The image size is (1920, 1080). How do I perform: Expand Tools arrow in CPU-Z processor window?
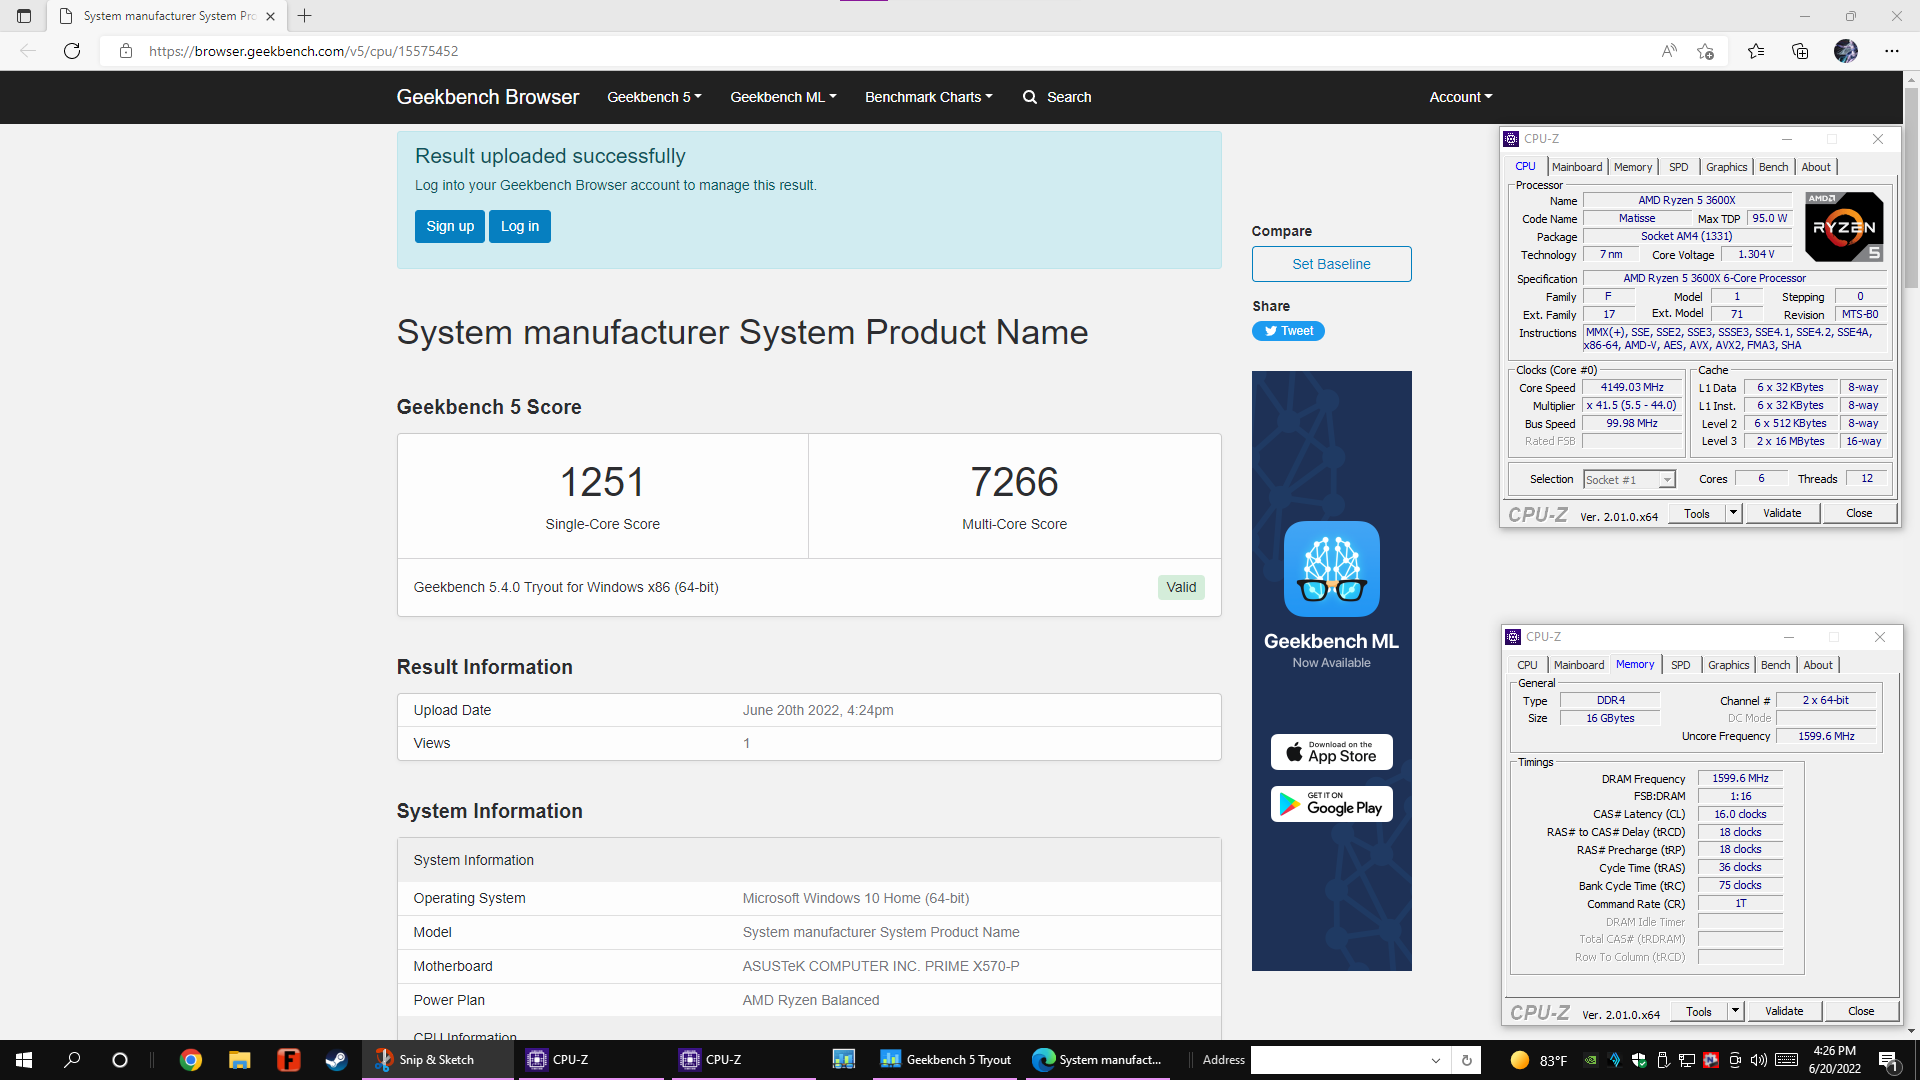coord(1734,513)
